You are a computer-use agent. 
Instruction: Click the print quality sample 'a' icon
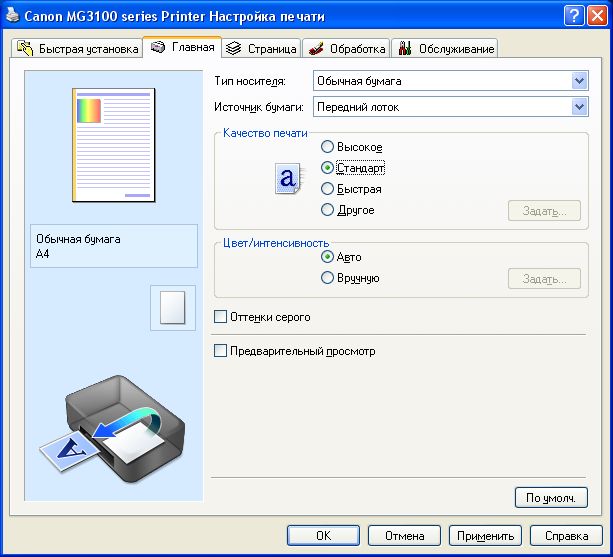point(288,178)
